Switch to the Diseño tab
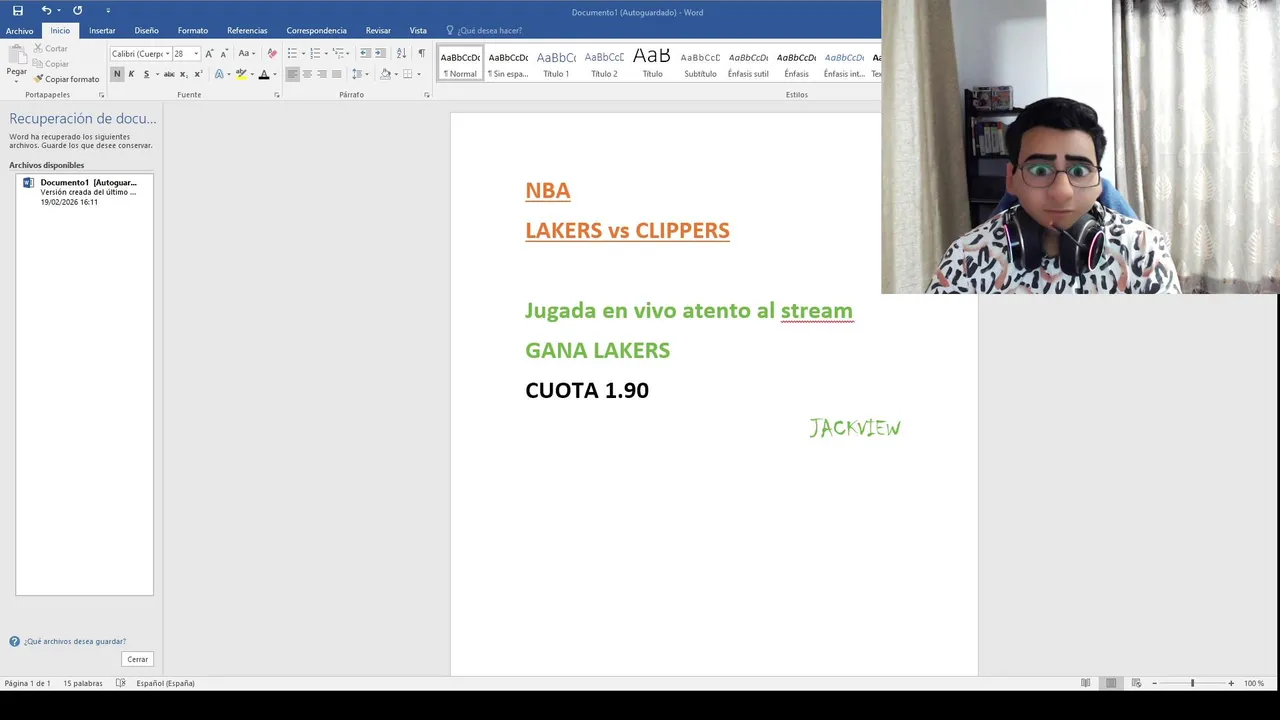 click(x=147, y=31)
